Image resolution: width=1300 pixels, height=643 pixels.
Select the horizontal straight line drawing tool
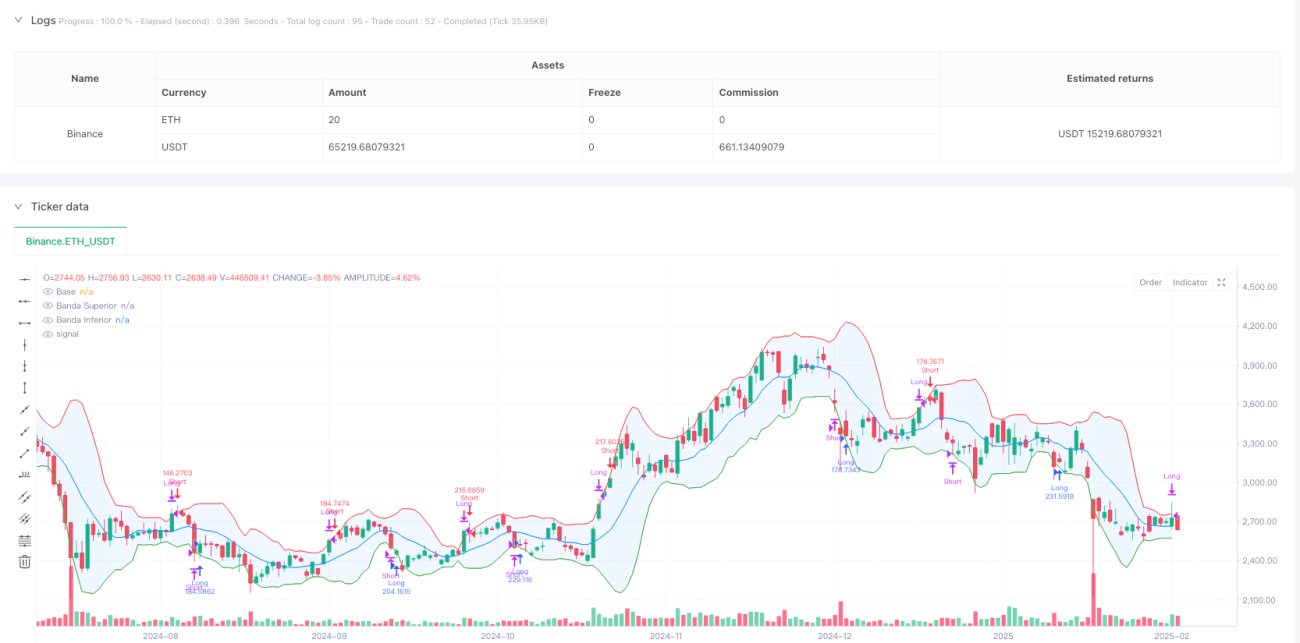pos(25,279)
